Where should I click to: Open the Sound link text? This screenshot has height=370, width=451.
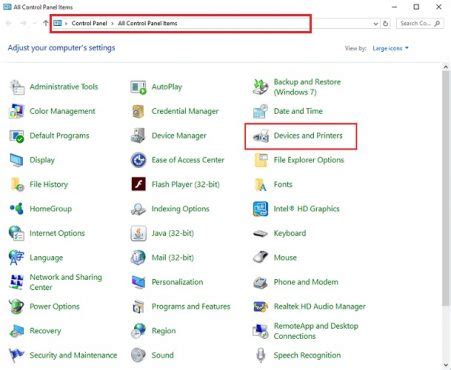(163, 355)
